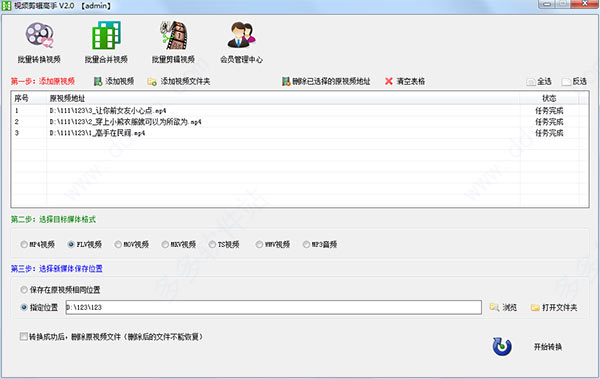The image size is (600, 379).
Task: Click the red X 清空表格 icon
Action: [389, 81]
